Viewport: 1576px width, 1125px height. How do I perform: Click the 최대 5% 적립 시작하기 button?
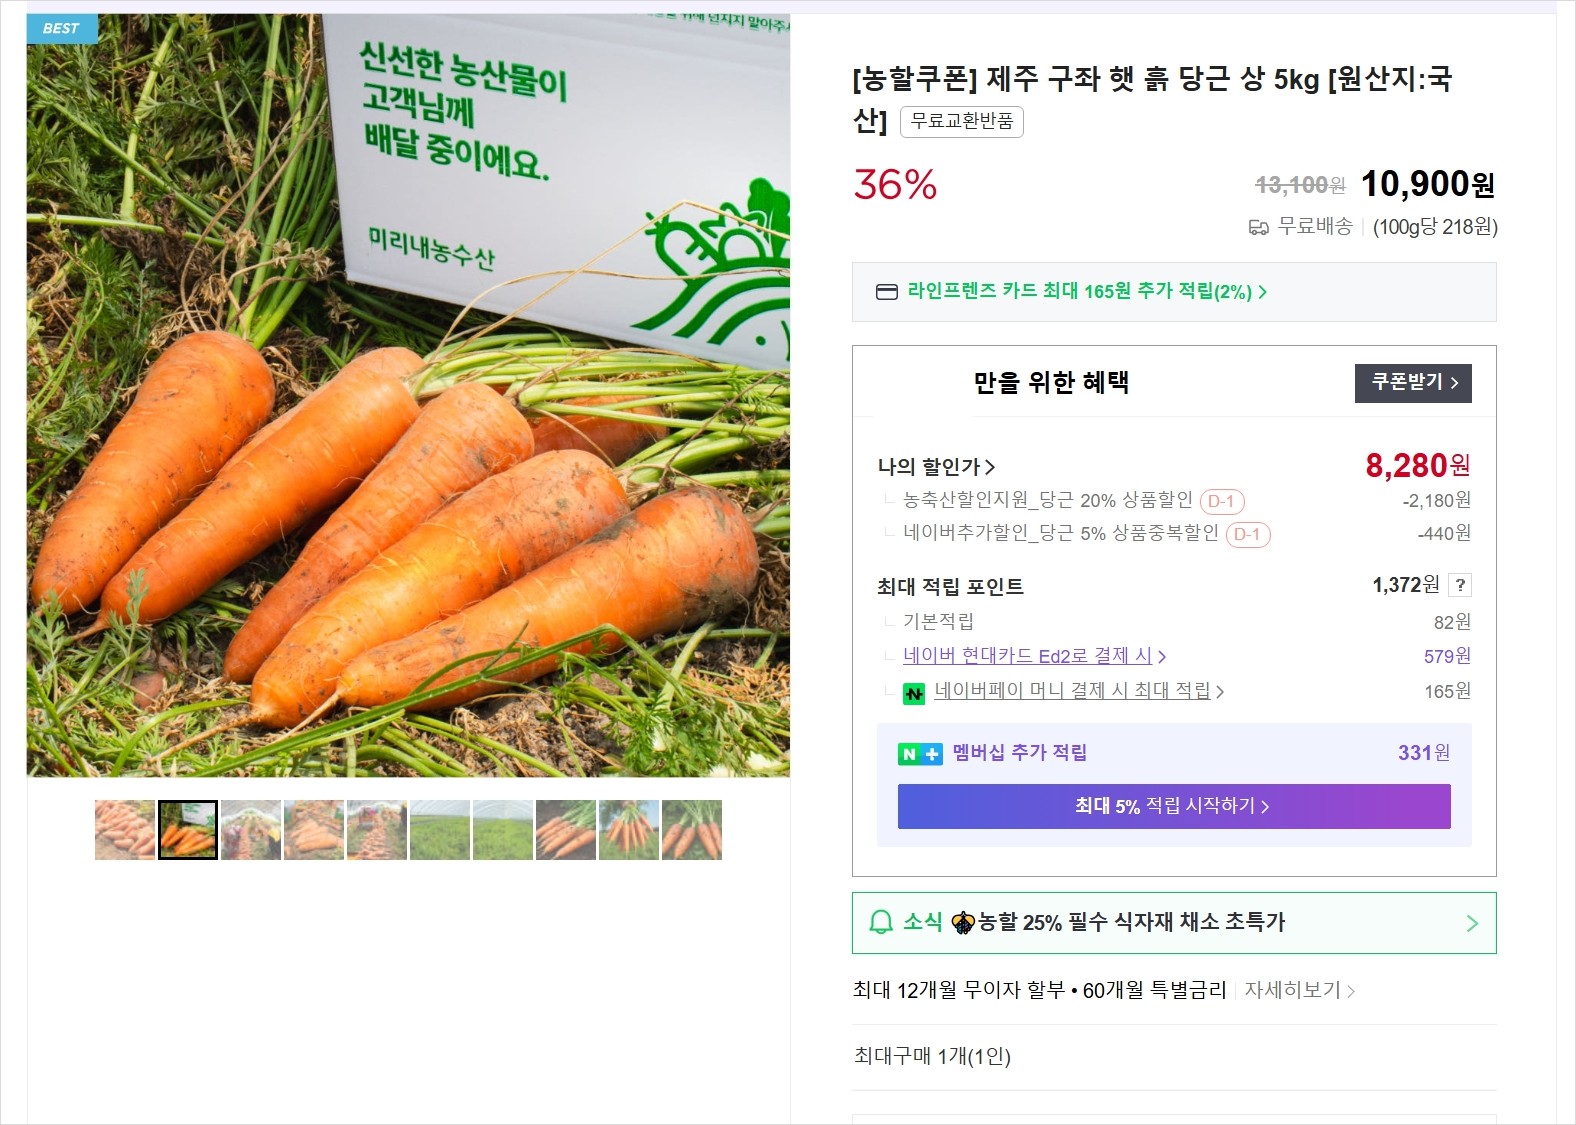pyautogui.click(x=1173, y=806)
